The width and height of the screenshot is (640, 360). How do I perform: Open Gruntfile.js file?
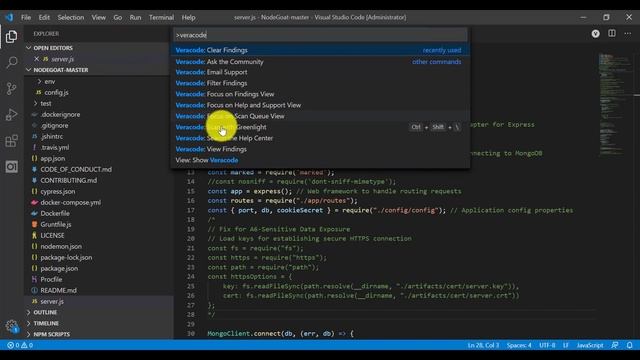point(56,225)
